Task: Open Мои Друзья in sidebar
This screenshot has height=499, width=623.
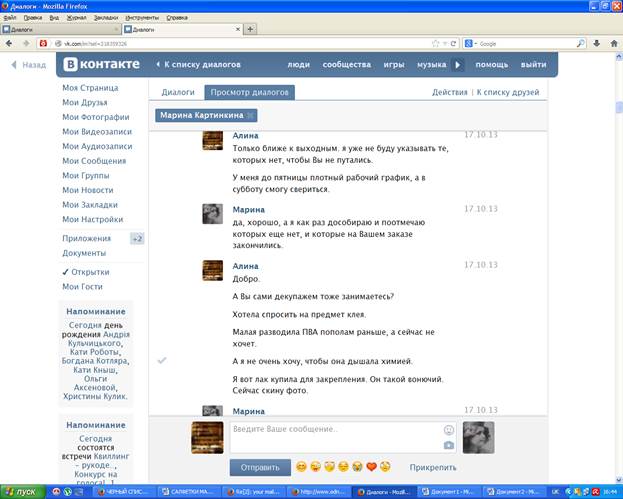Action: click(x=85, y=103)
